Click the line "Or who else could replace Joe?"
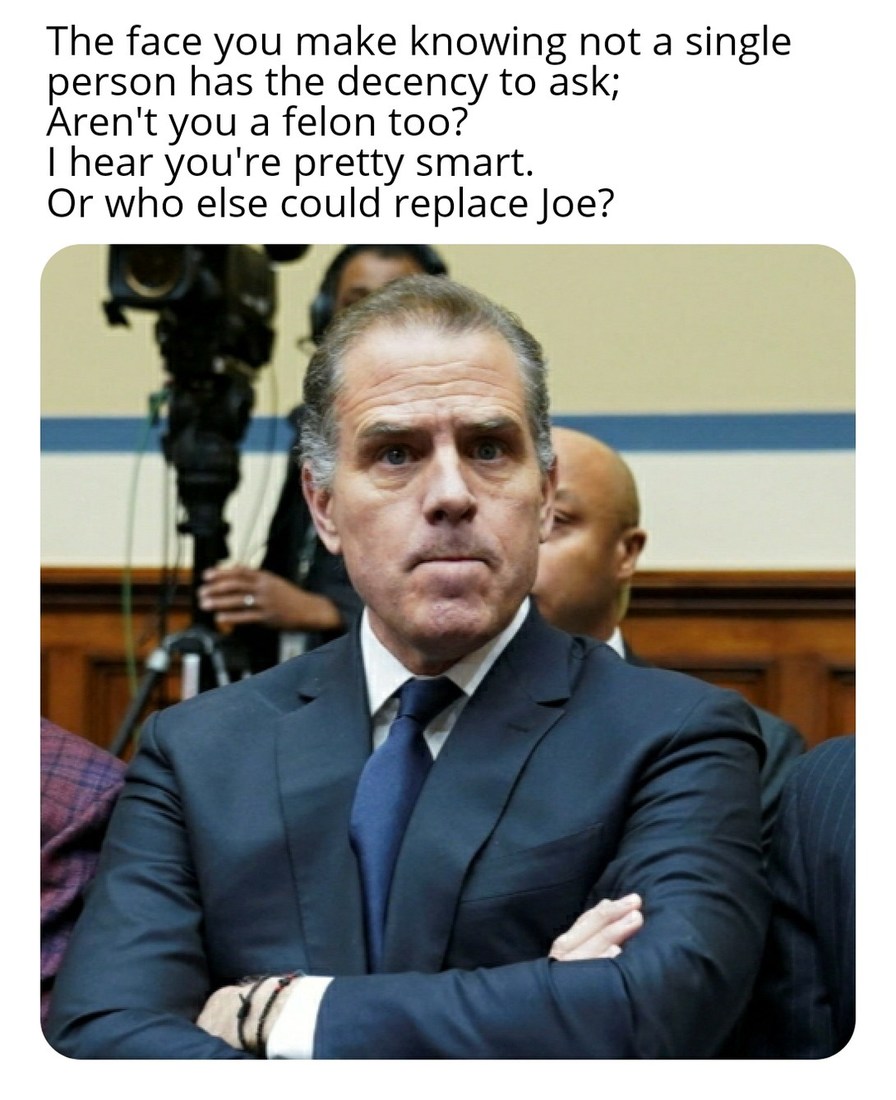 pyautogui.click(x=329, y=203)
